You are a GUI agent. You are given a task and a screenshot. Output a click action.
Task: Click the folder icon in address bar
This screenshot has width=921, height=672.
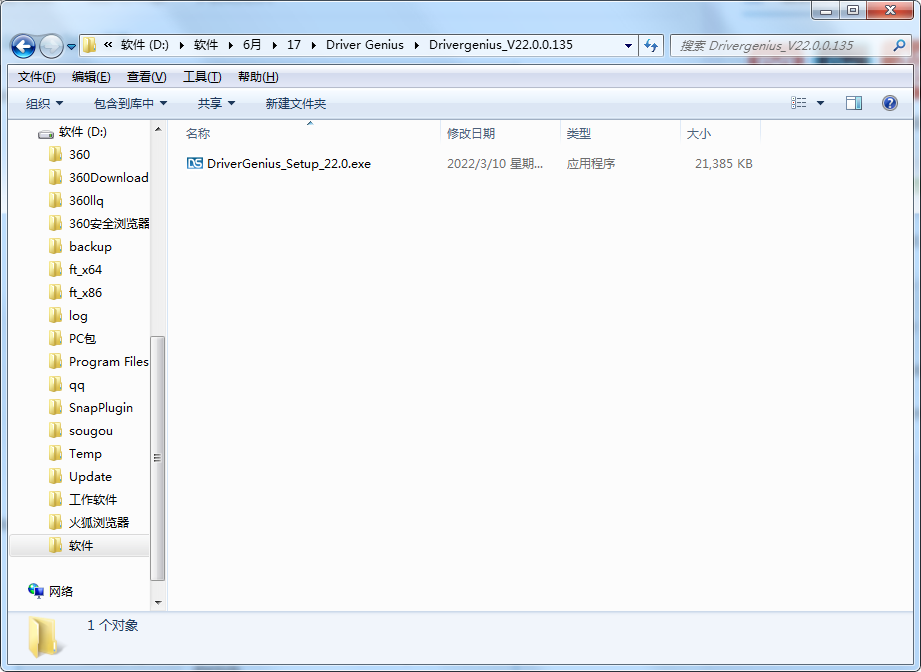pos(89,45)
